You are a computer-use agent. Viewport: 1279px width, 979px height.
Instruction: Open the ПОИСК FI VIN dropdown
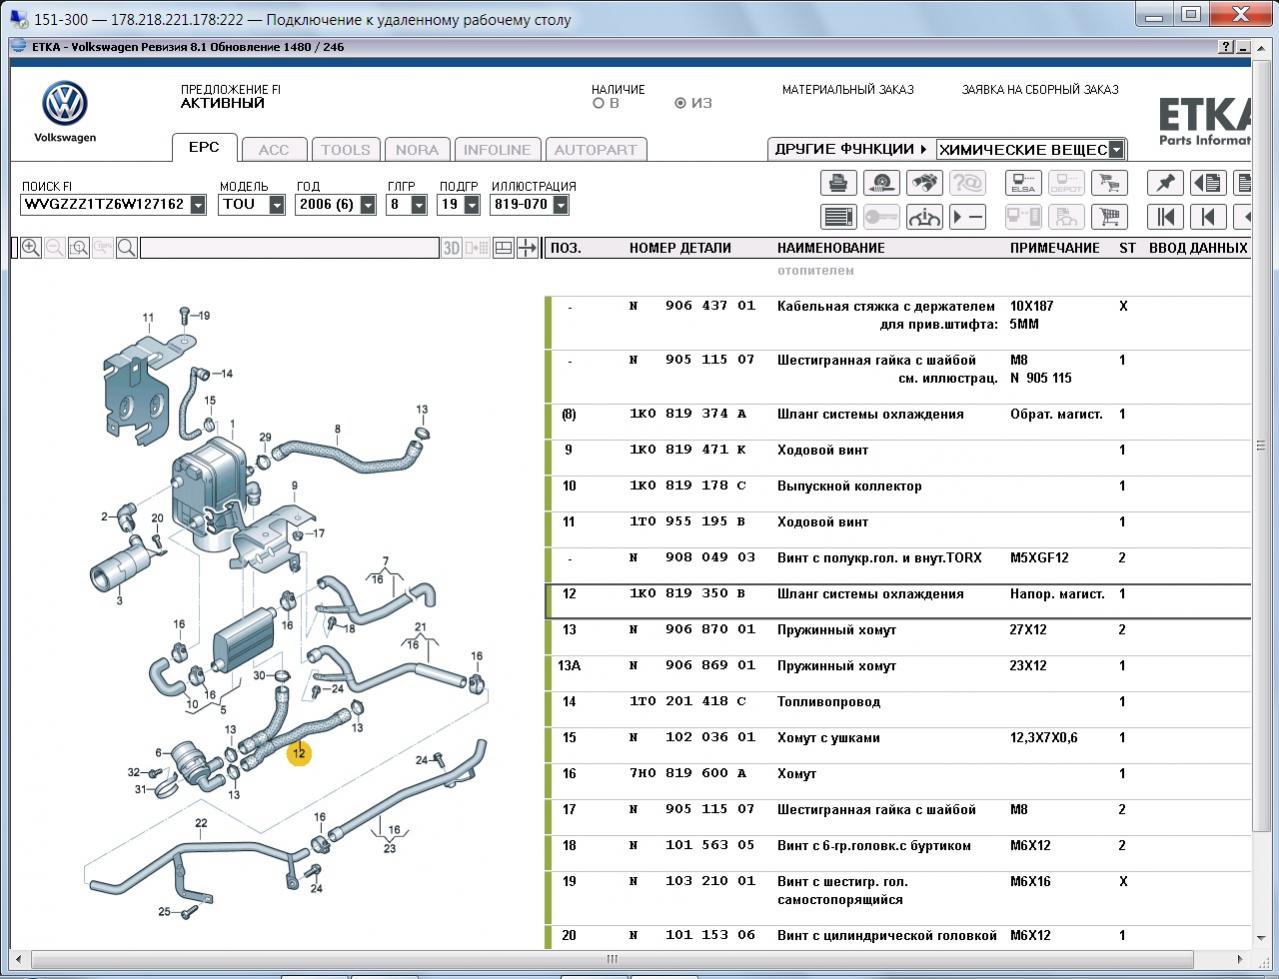tap(198, 205)
